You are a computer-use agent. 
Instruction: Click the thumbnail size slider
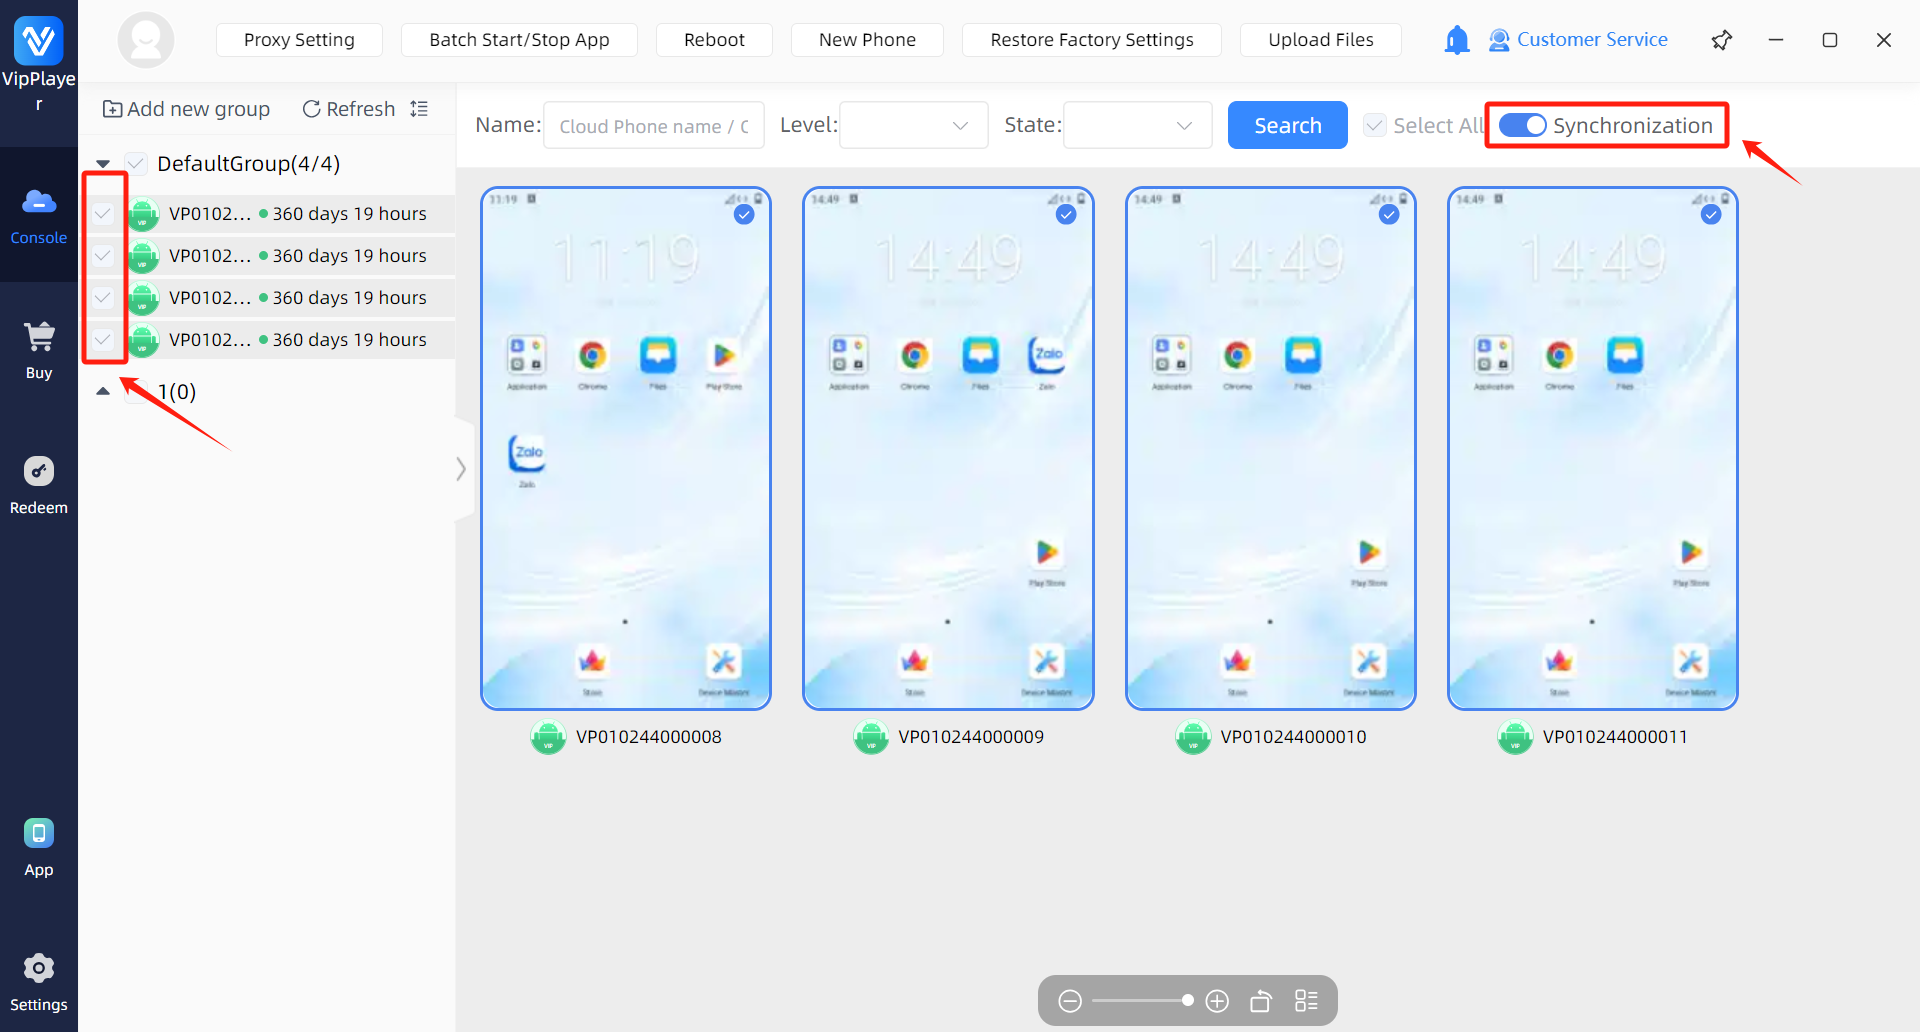coord(1140,1001)
